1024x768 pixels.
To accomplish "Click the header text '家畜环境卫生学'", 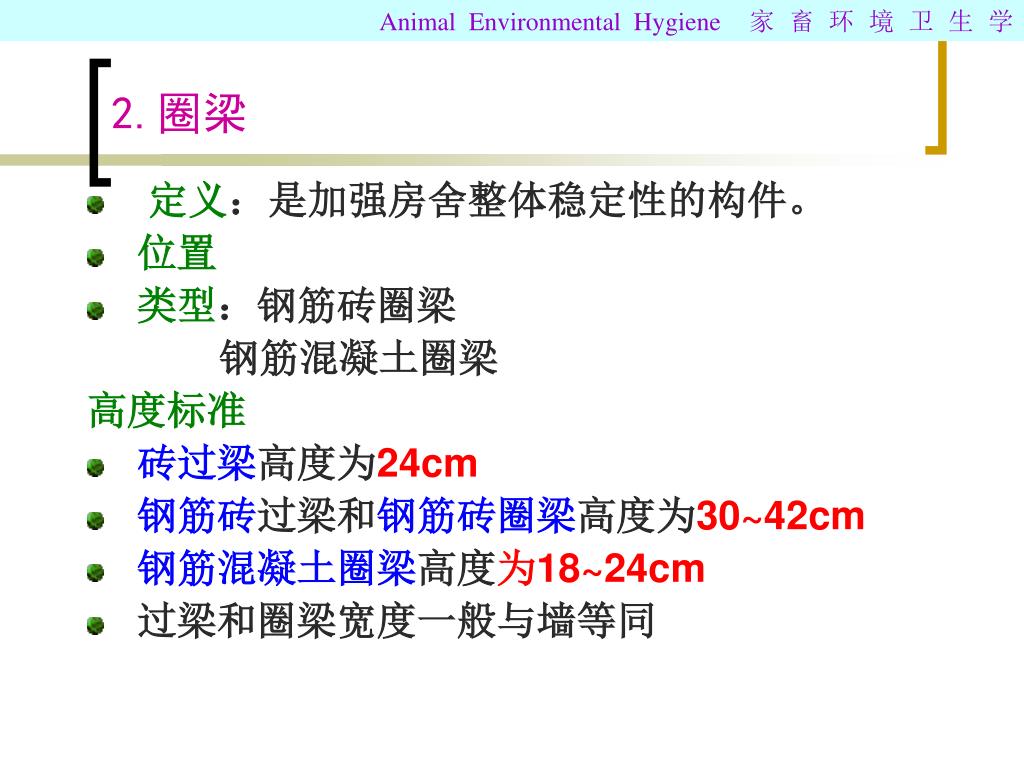I will click(x=881, y=22).
